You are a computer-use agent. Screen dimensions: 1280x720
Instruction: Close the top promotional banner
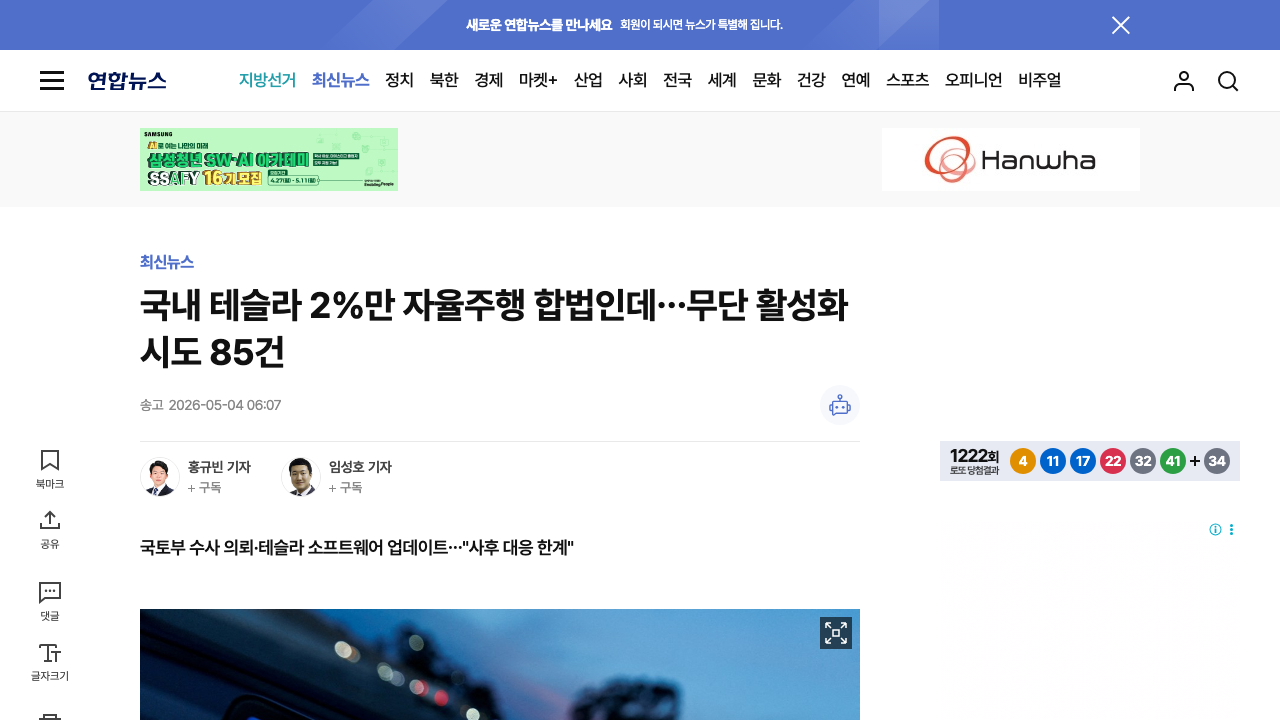tap(1121, 25)
